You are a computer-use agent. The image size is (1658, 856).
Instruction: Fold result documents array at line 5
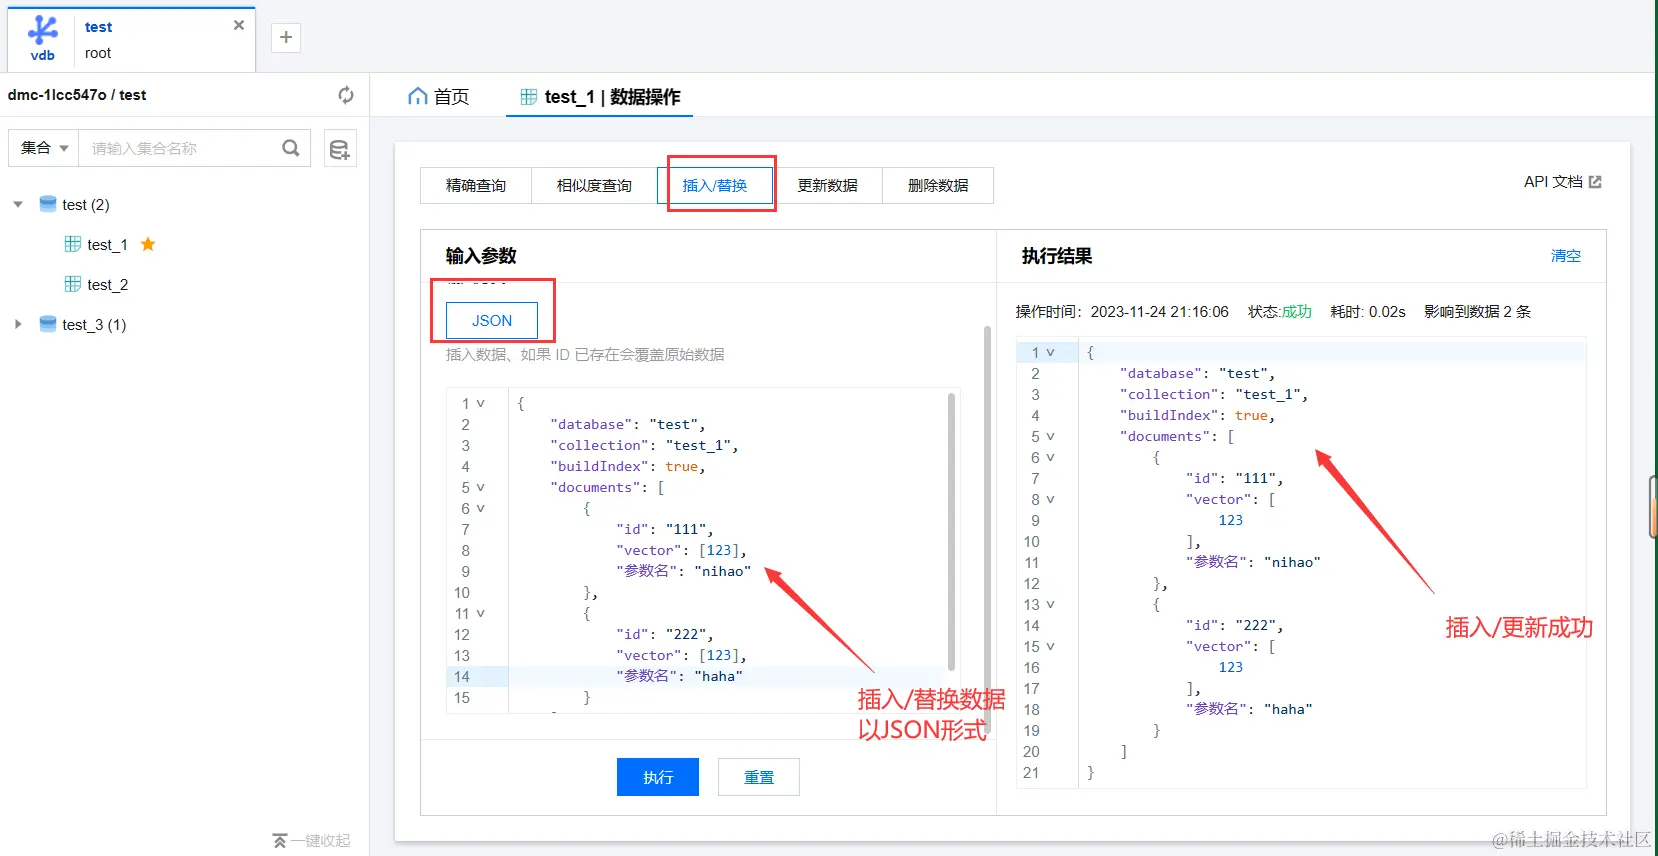tap(1051, 437)
